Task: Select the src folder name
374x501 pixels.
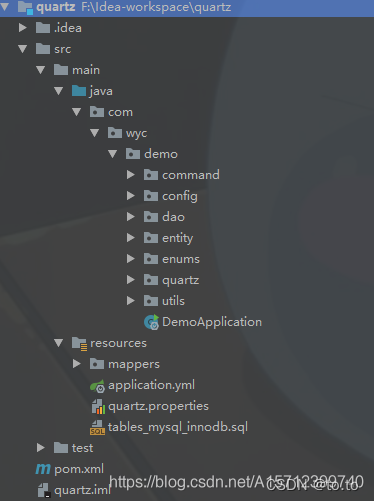Action: tap(63, 49)
